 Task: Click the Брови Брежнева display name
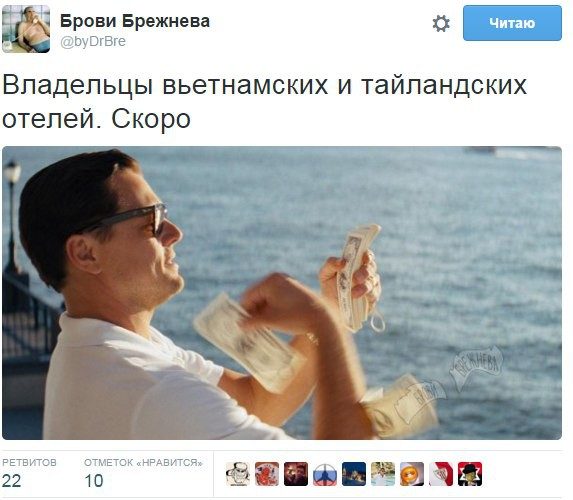tap(135, 21)
